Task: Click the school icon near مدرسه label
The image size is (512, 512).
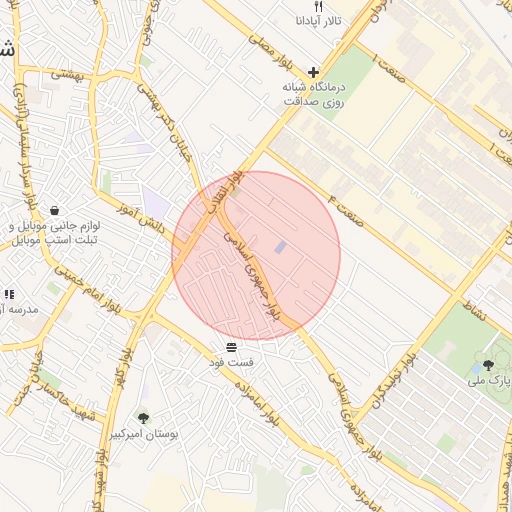Action: [x=9, y=294]
